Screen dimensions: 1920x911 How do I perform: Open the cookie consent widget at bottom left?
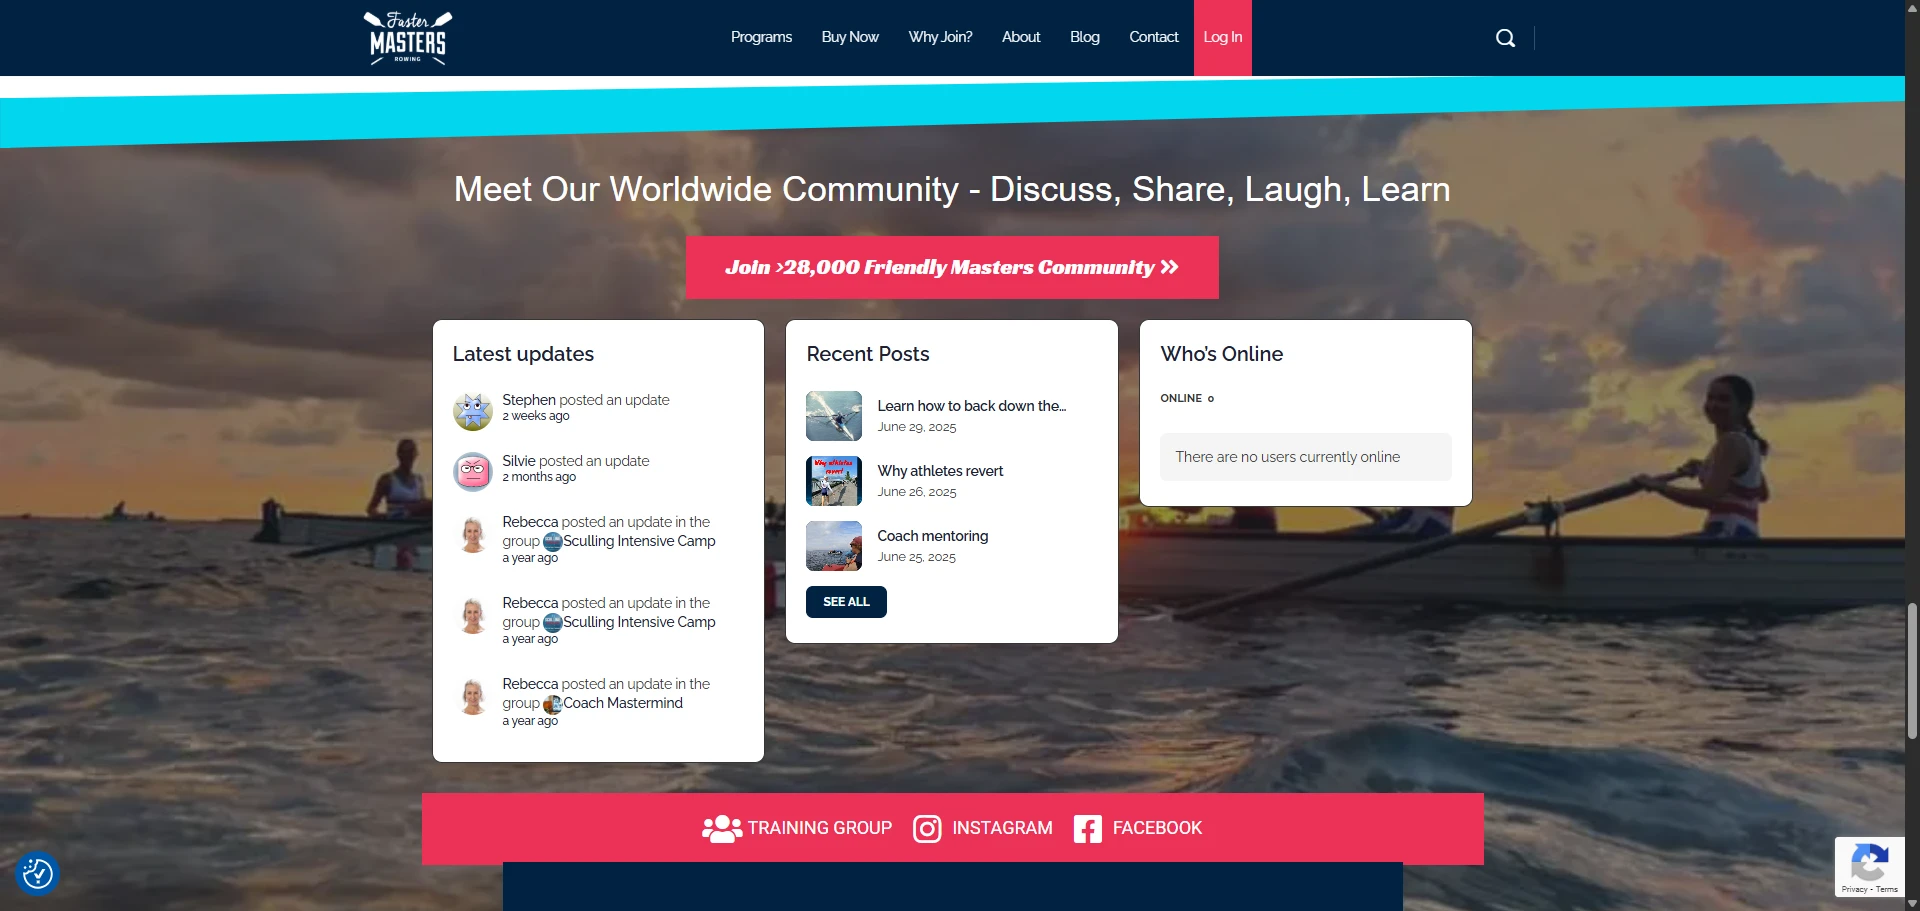point(36,873)
